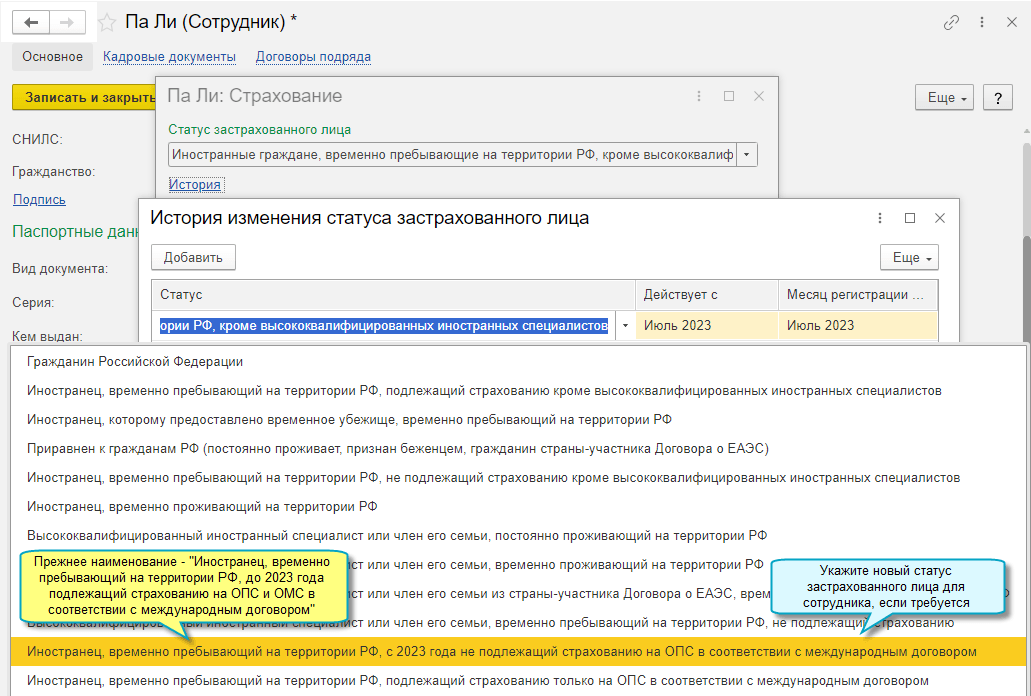
Task: Open the История link
Action: (194, 185)
